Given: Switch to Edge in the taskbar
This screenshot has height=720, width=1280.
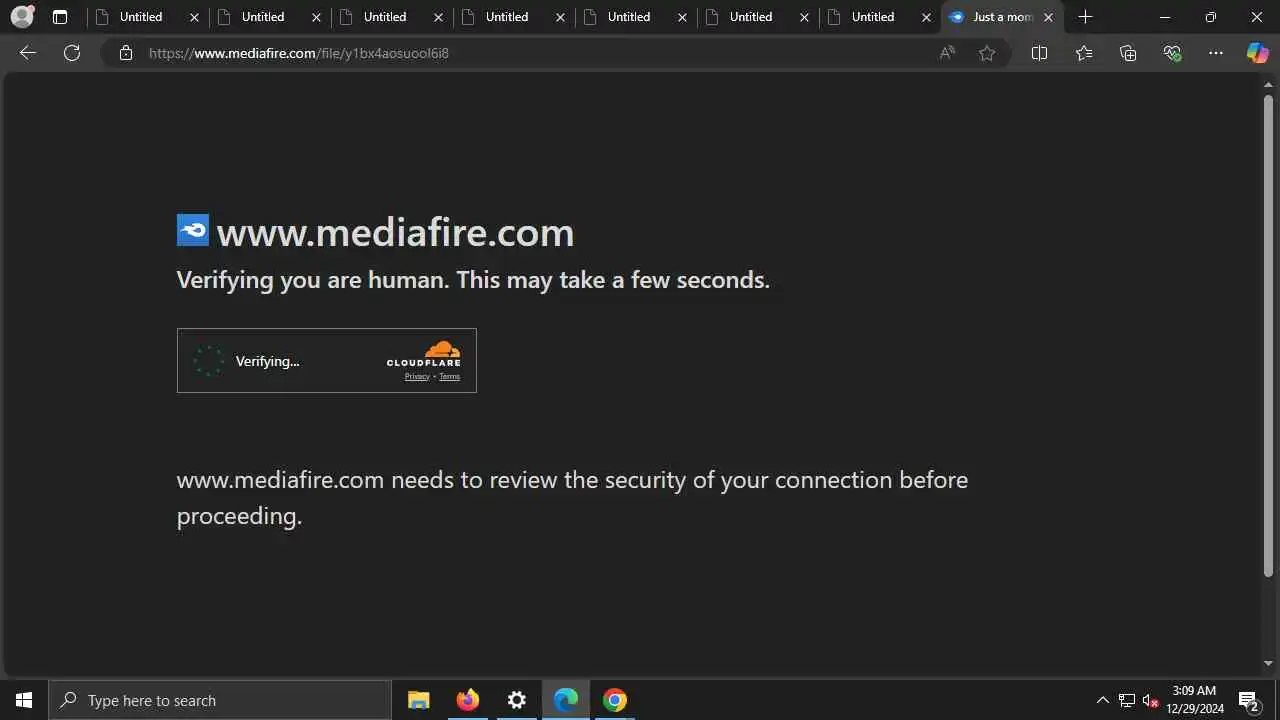Looking at the screenshot, I should pyautogui.click(x=566, y=700).
